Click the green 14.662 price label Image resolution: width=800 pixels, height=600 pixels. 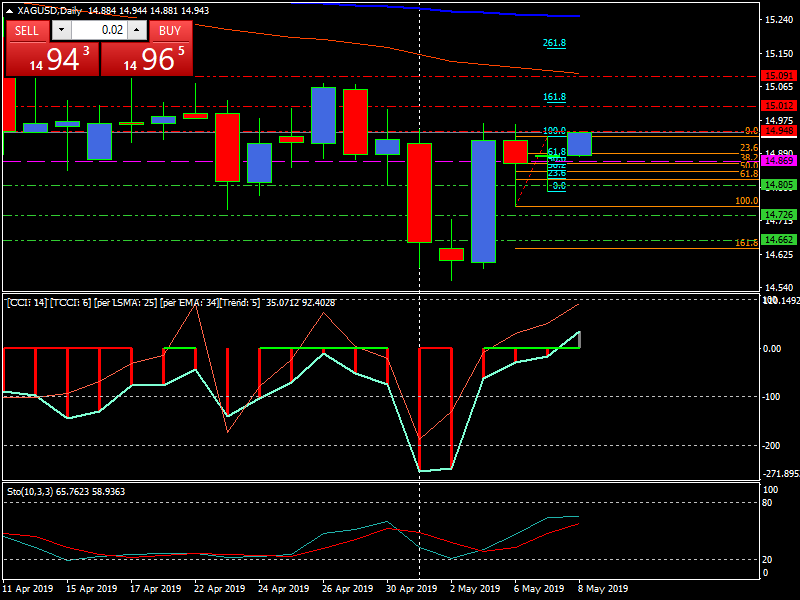point(777,240)
